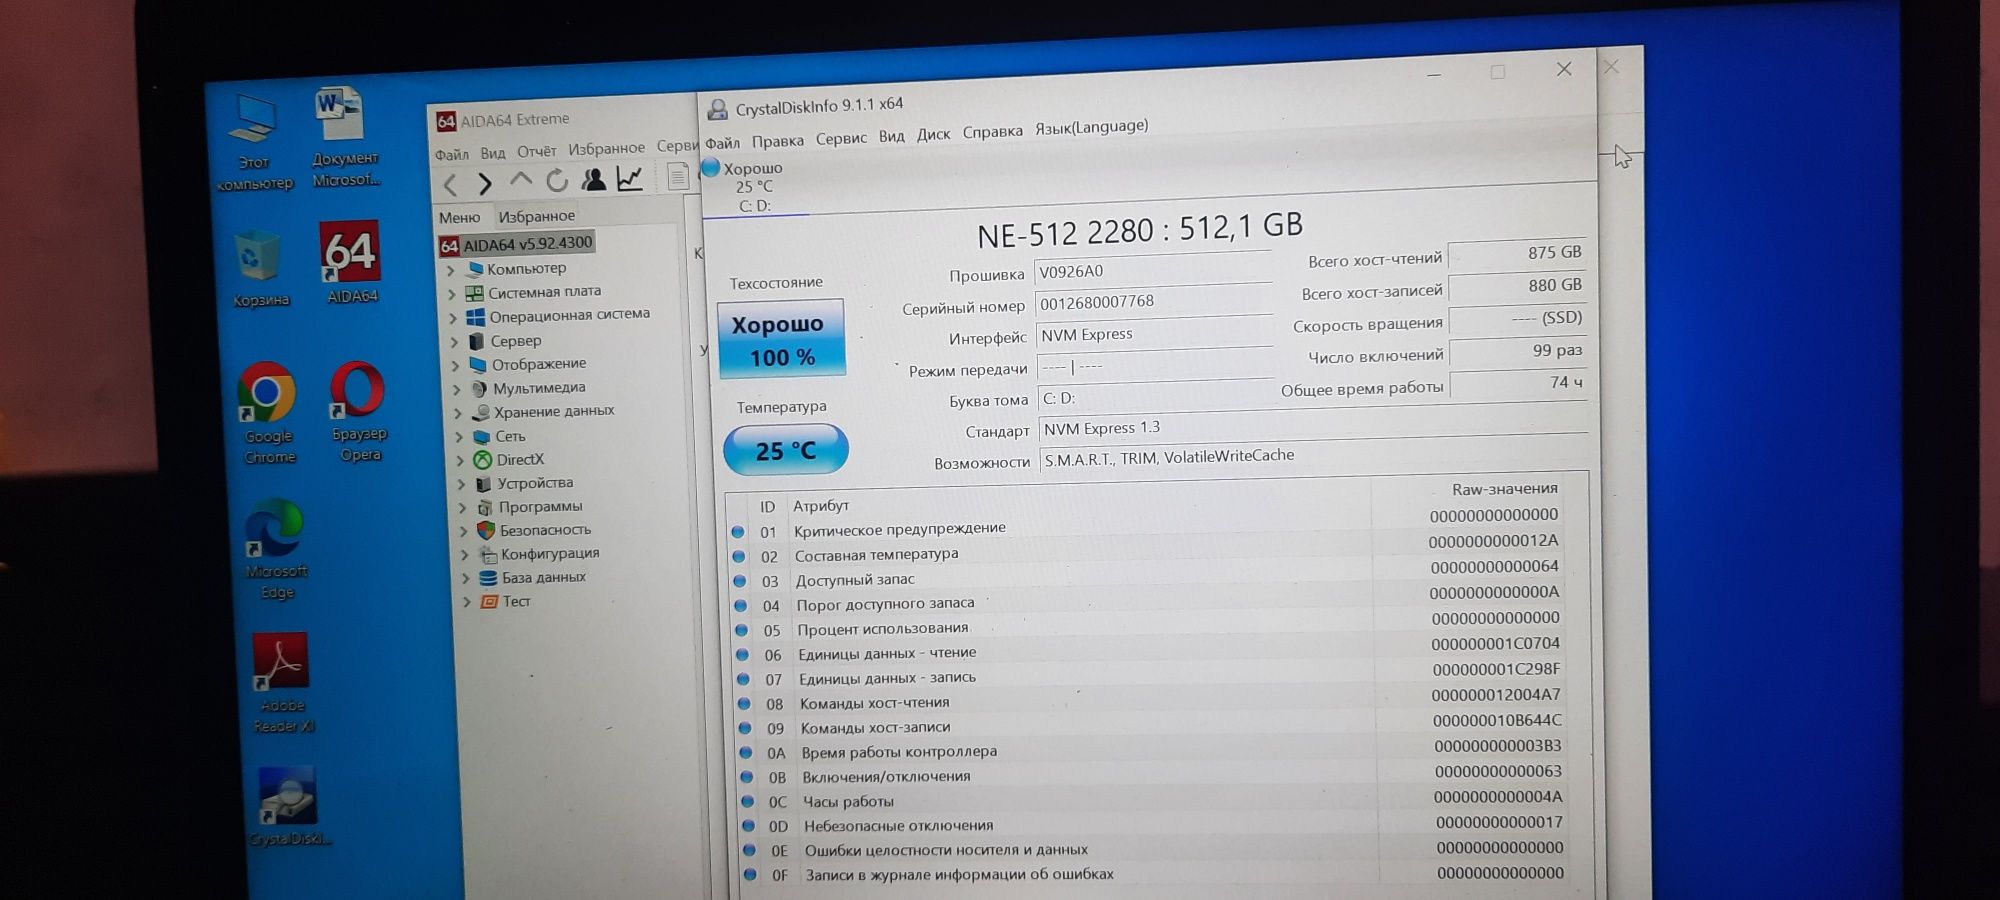This screenshot has width=2000, height=900.
Task: Select Тест in AIDA64 tree
Action: (516, 602)
